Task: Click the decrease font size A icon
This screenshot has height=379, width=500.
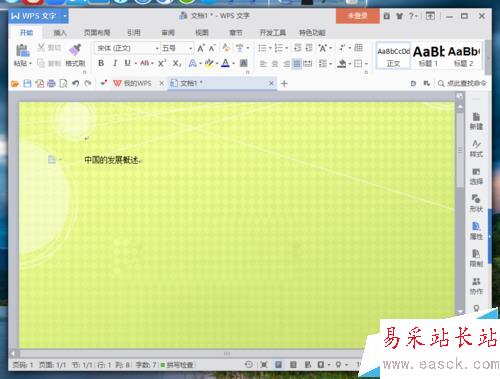Action: point(212,48)
